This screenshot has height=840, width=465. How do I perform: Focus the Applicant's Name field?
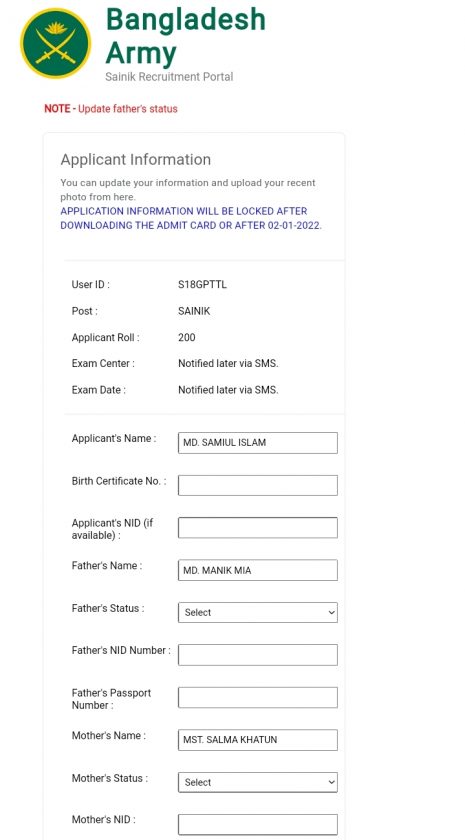(x=258, y=443)
